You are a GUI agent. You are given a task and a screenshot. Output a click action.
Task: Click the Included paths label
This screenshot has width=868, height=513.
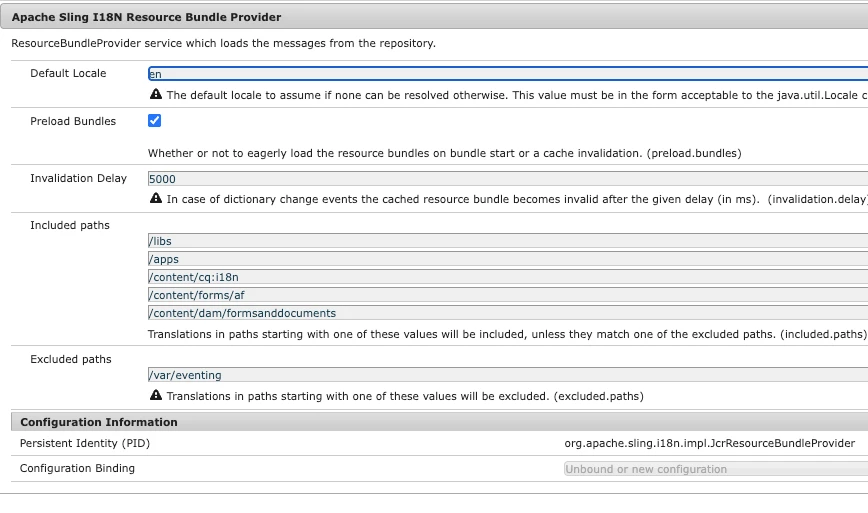point(70,225)
